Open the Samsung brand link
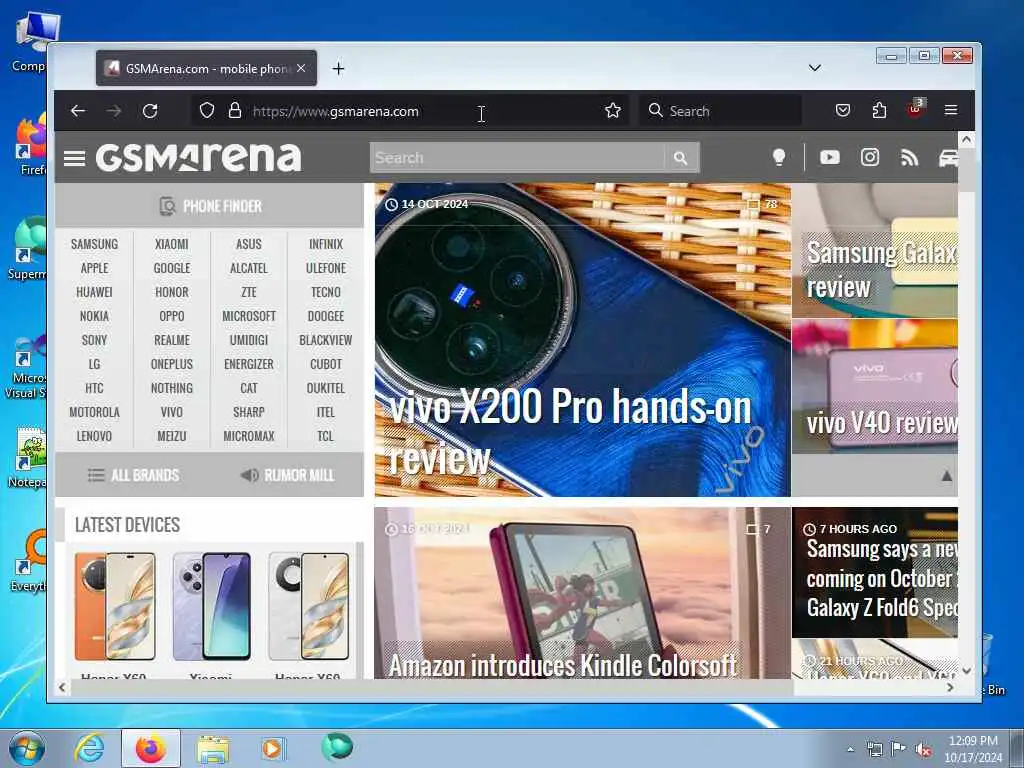 coord(95,244)
